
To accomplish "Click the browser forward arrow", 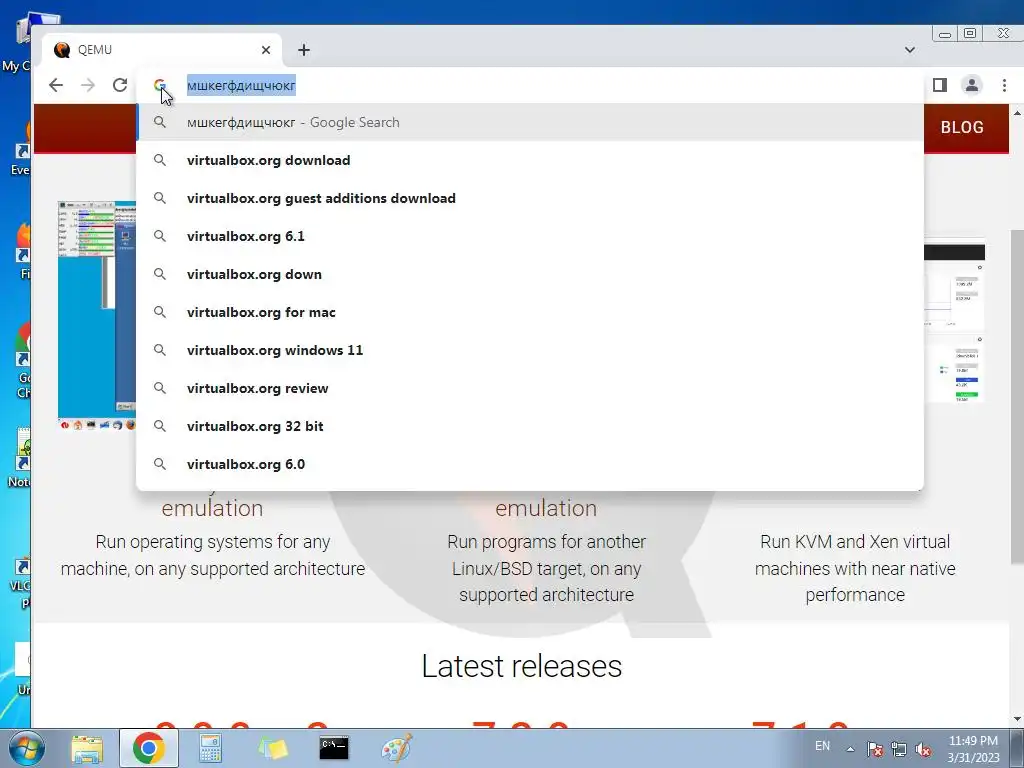I will (x=88, y=85).
